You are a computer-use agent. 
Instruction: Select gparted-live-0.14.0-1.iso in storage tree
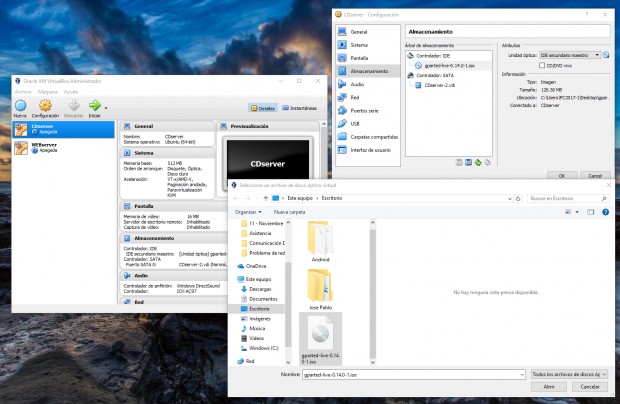click(x=449, y=66)
